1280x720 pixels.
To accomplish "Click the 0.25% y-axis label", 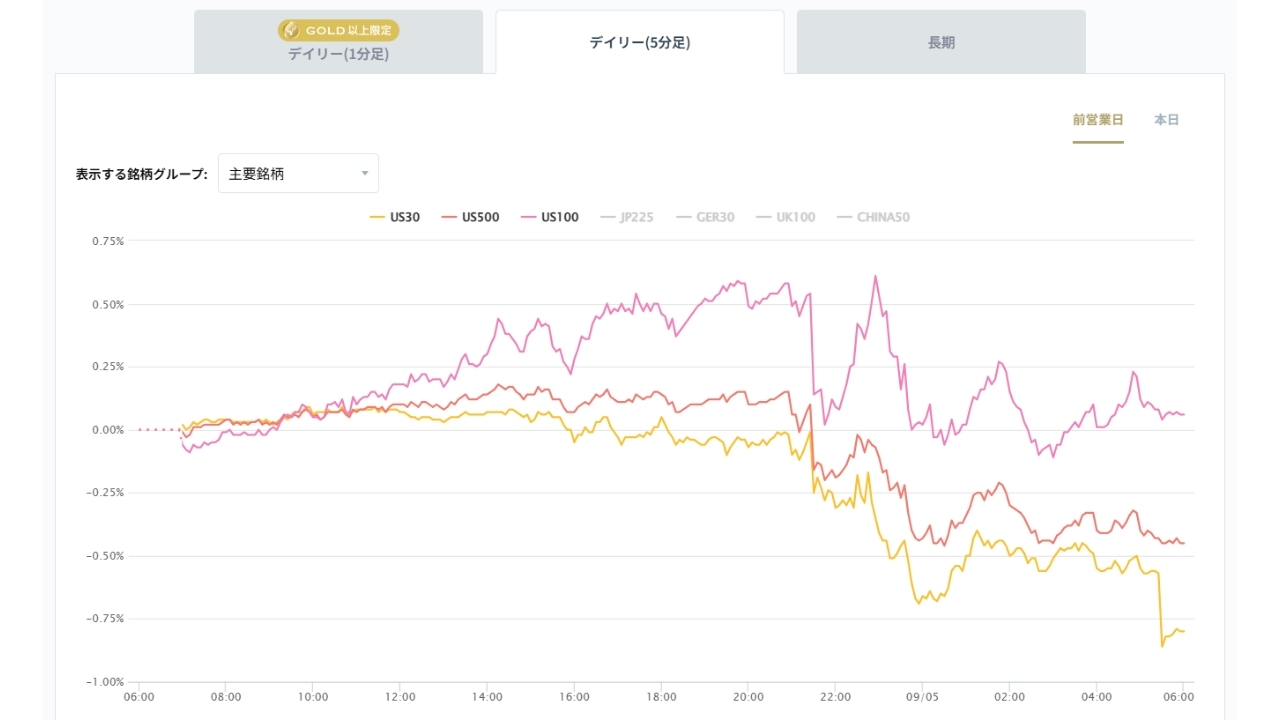I will [108, 367].
